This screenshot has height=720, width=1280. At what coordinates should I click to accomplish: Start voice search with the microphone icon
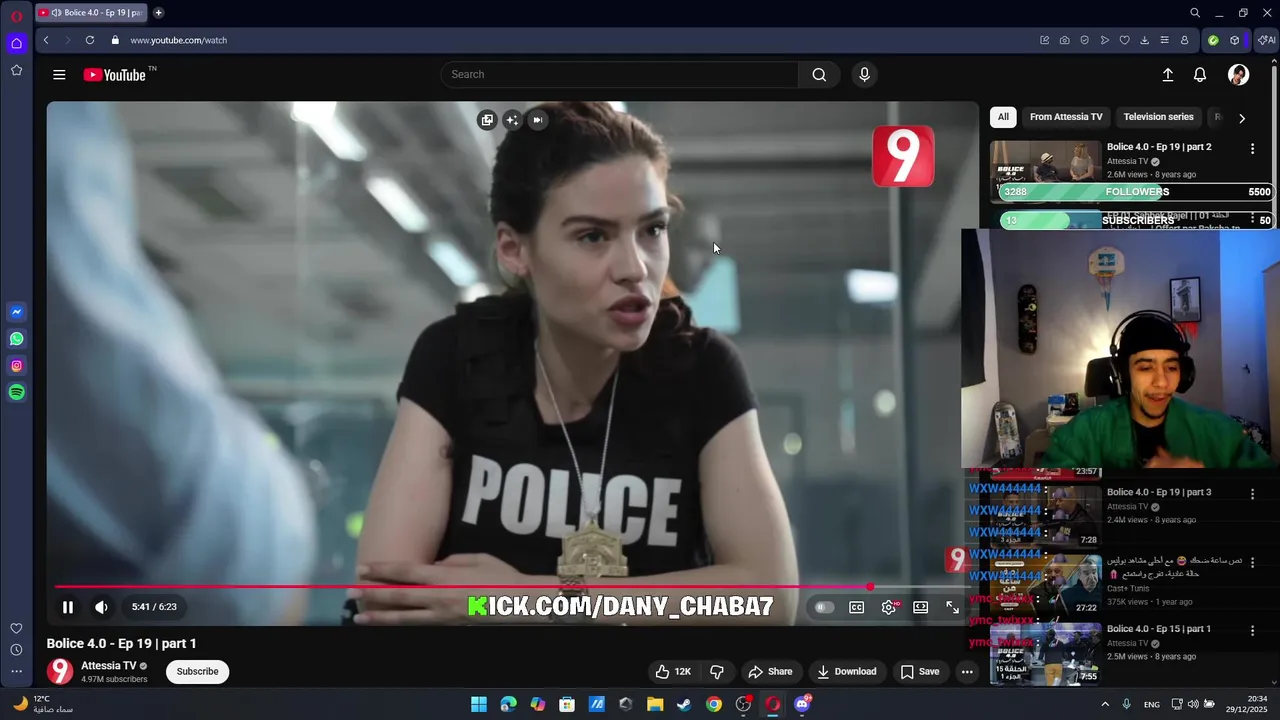(865, 75)
